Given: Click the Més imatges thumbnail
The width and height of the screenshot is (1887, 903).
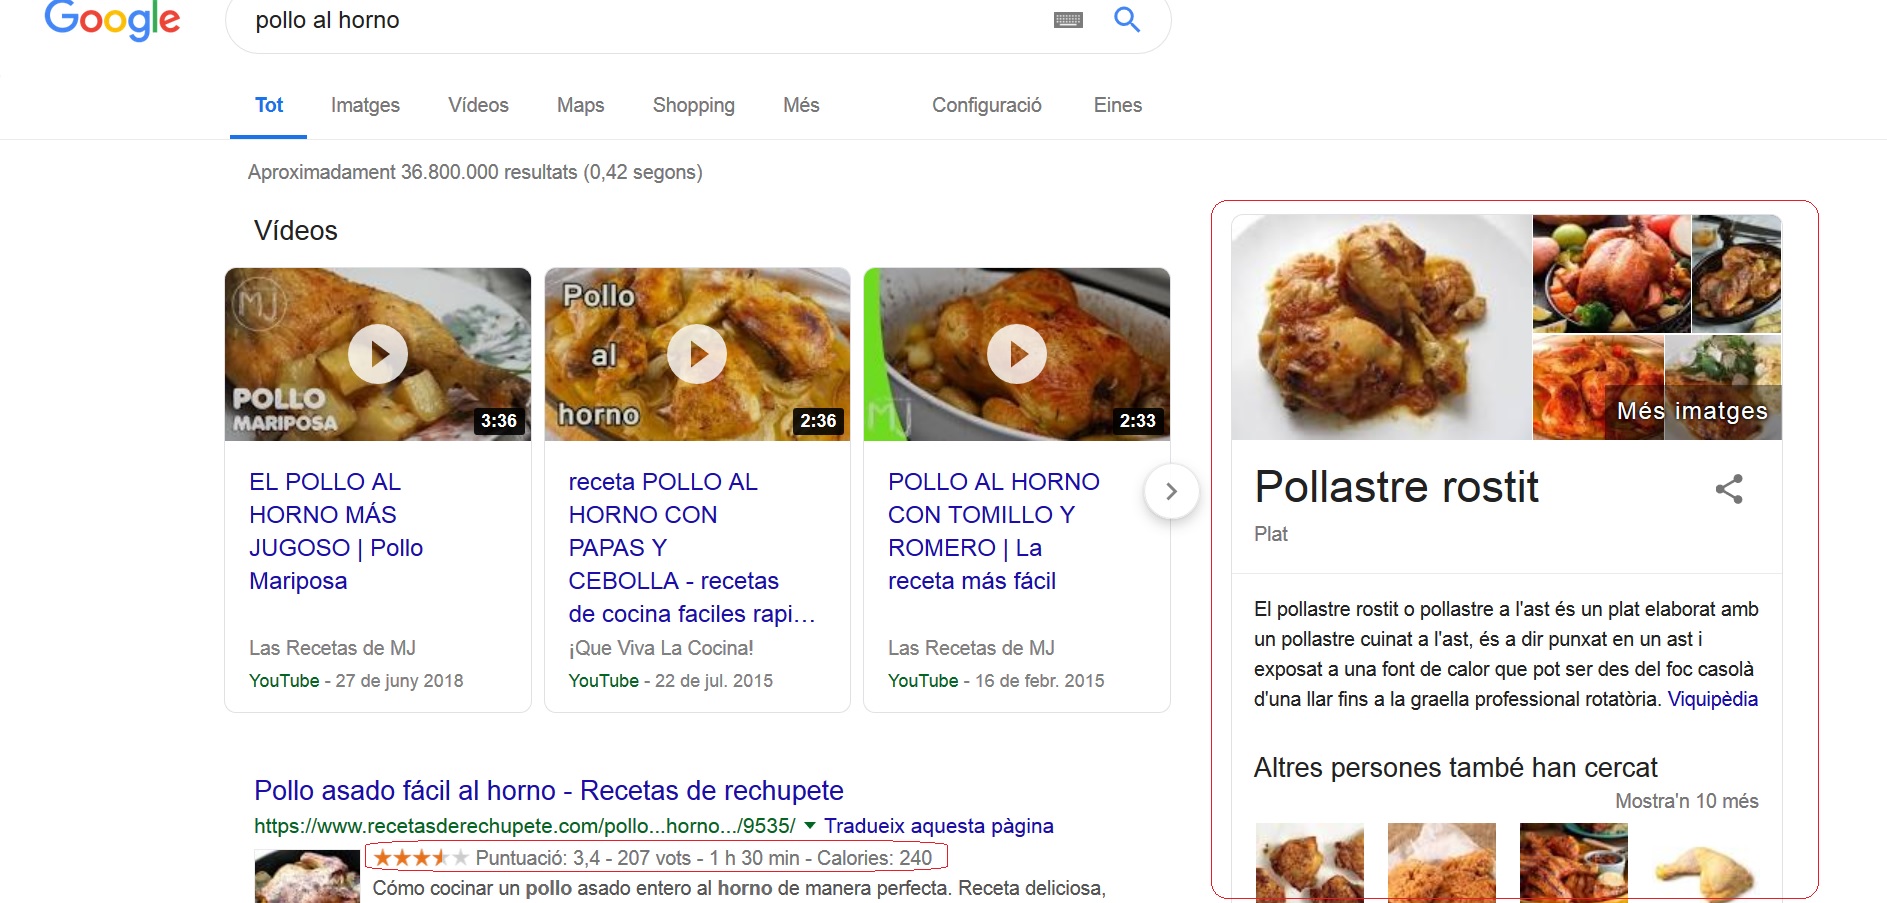Looking at the screenshot, I should coord(1692,411).
